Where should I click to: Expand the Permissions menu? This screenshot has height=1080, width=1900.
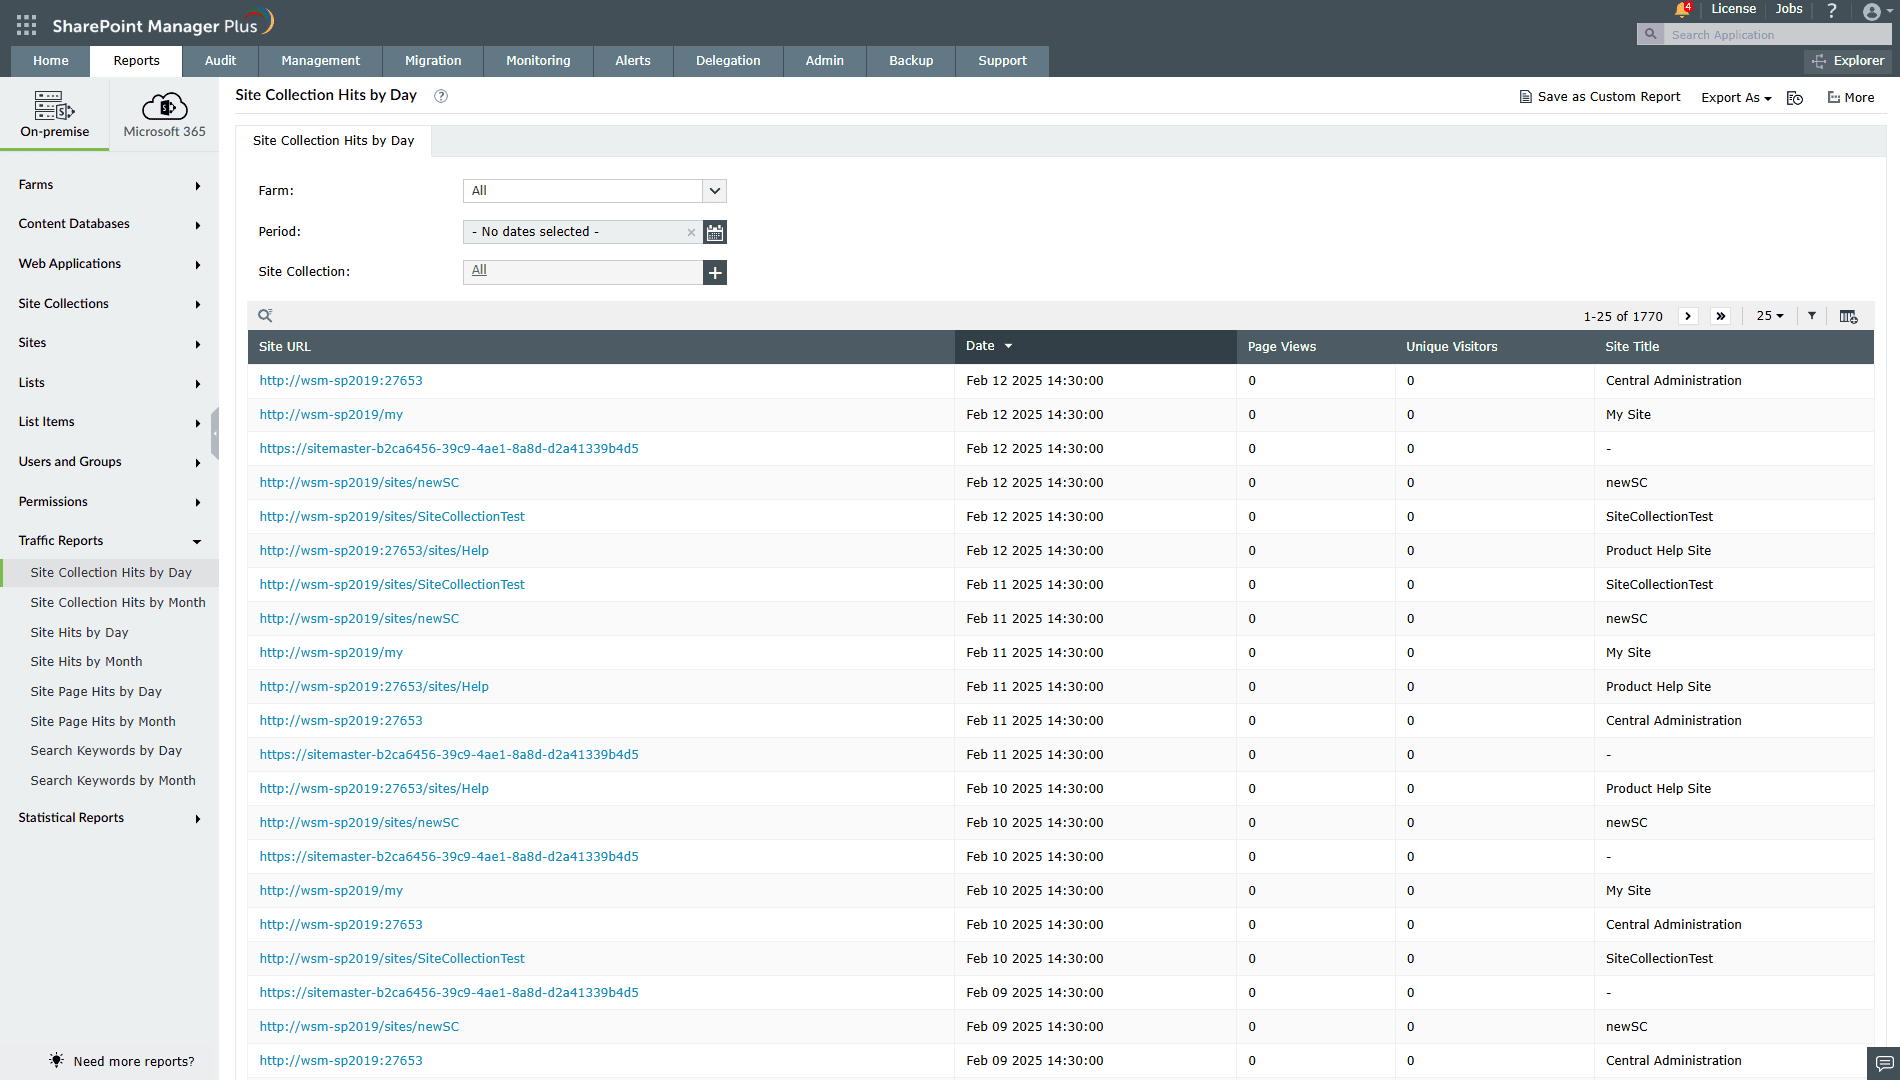point(109,502)
